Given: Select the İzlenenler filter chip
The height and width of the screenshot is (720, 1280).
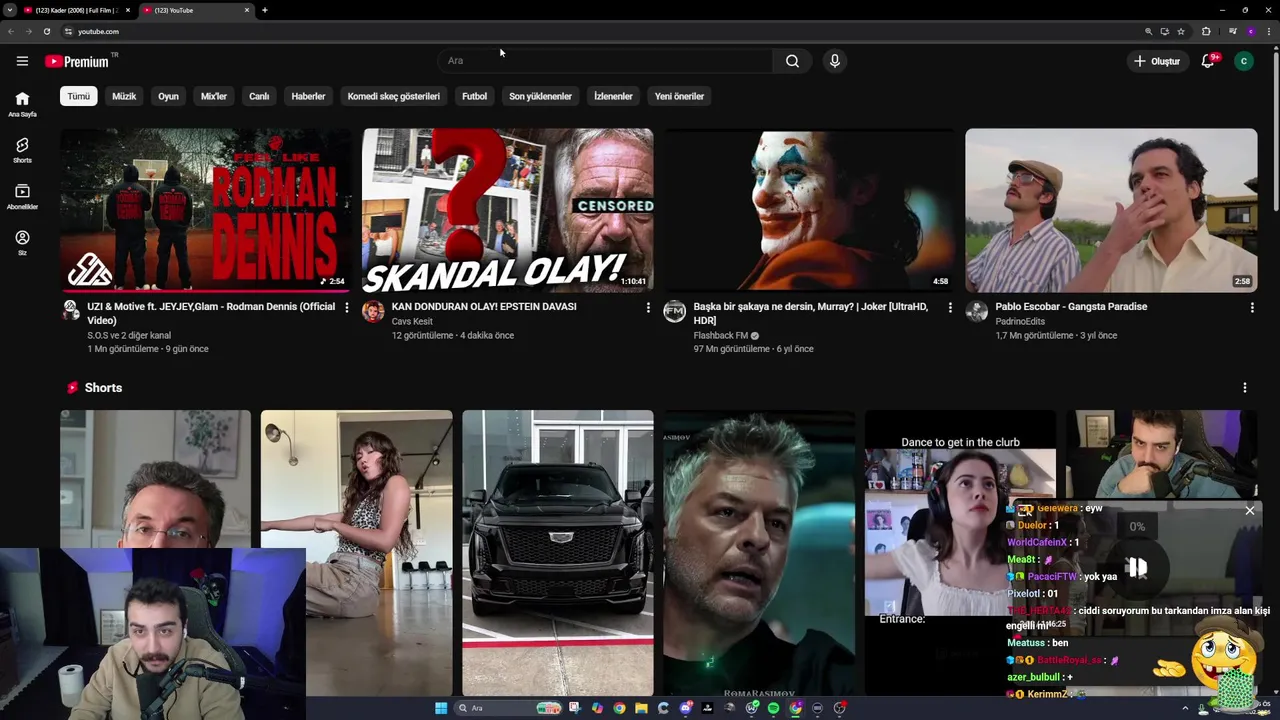Looking at the screenshot, I should [613, 96].
